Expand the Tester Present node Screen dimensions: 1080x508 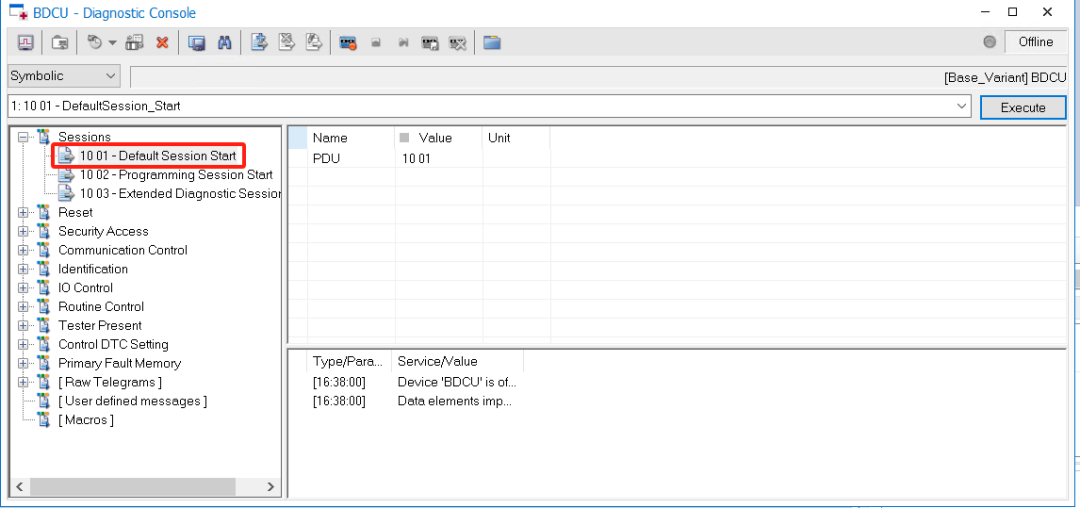(x=23, y=325)
